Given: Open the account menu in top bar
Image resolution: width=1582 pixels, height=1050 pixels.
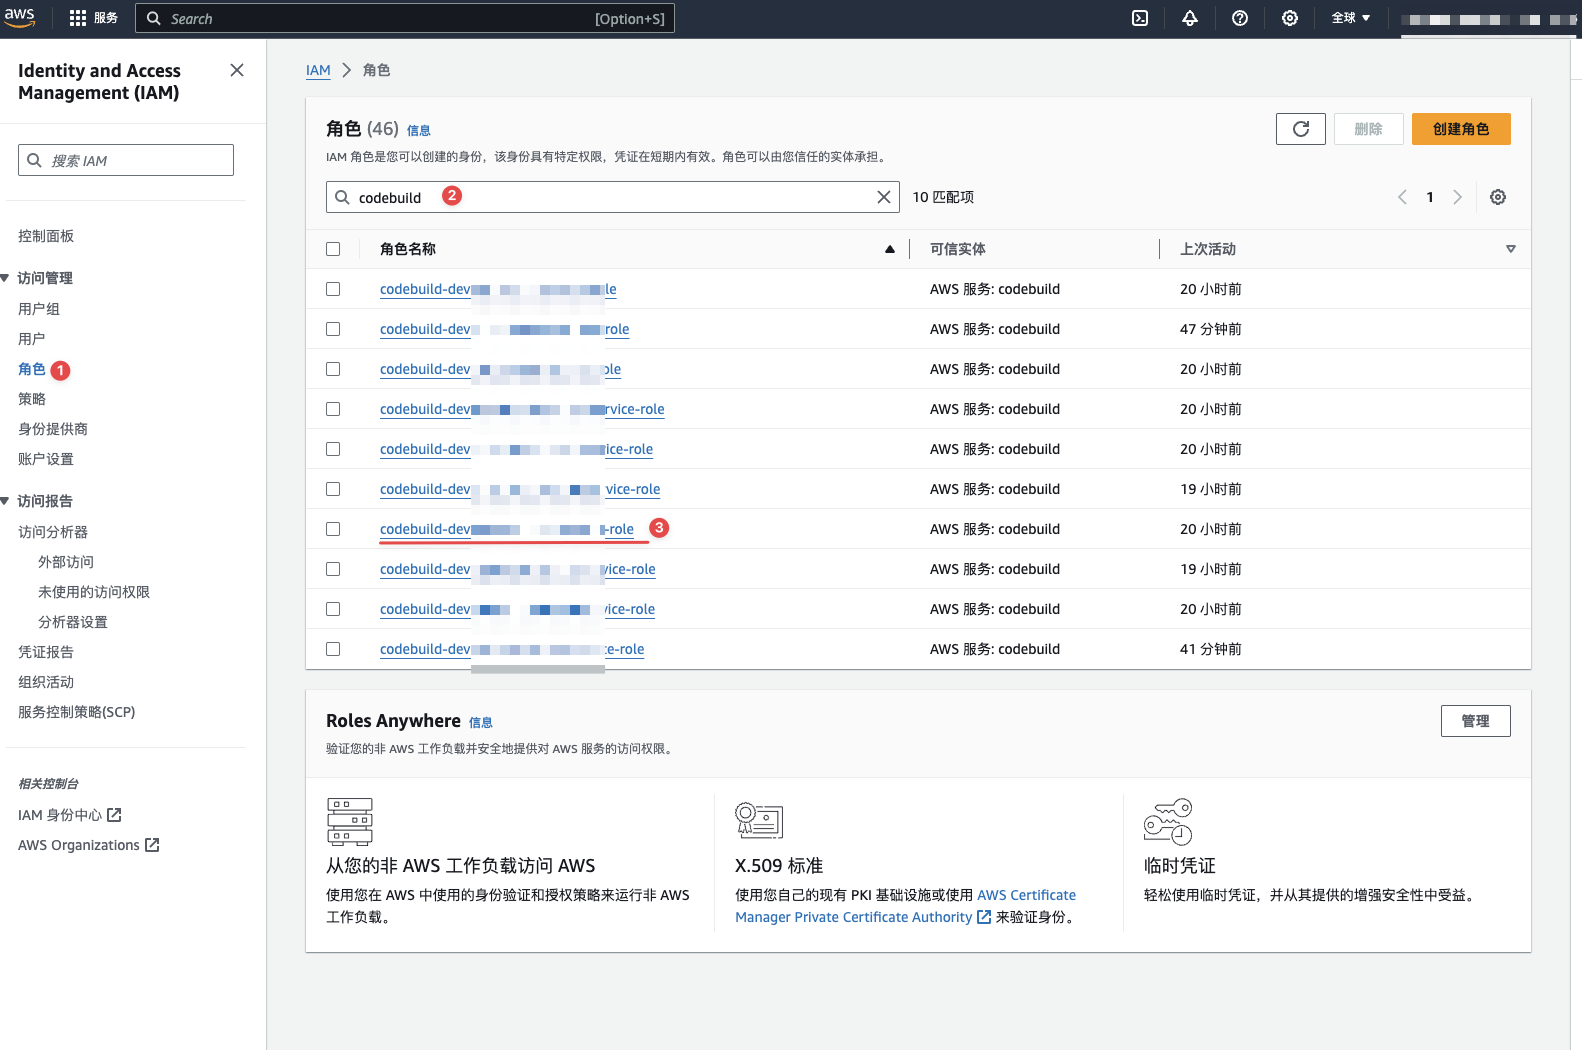Looking at the screenshot, I should tap(1488, 19).
